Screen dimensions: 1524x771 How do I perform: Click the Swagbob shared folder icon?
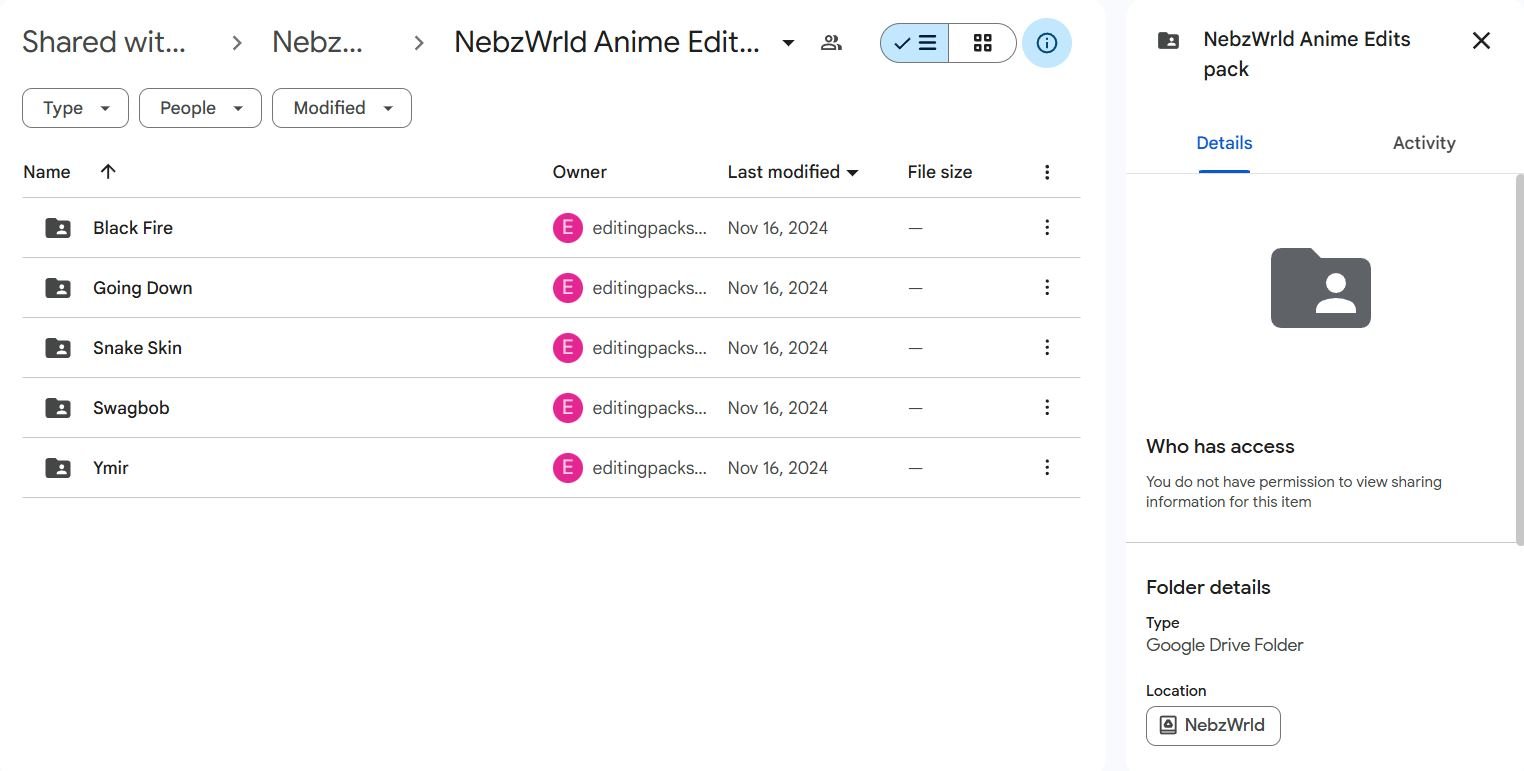click(x=58, y=408)
